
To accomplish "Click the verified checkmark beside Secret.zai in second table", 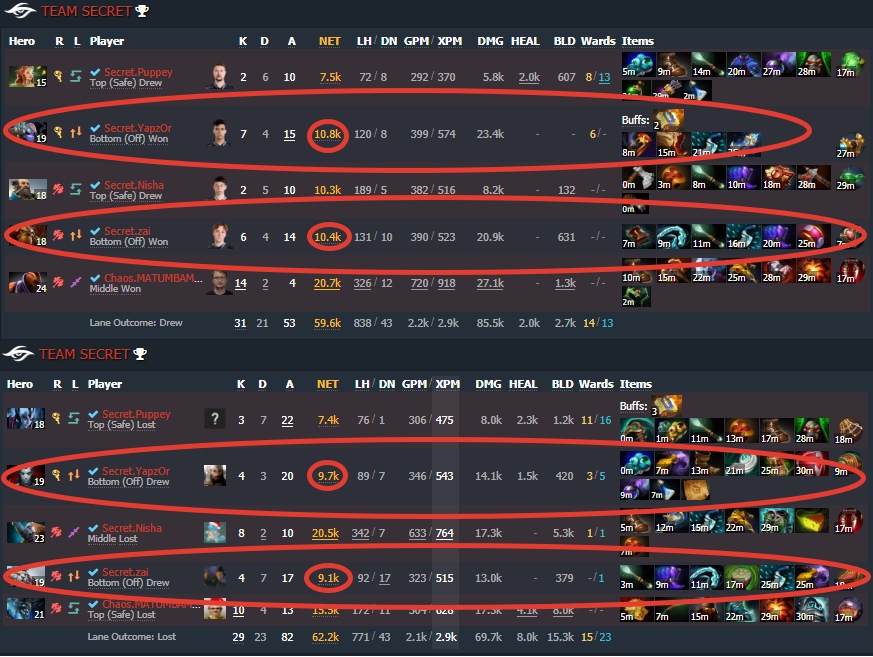I will point(93,572).
